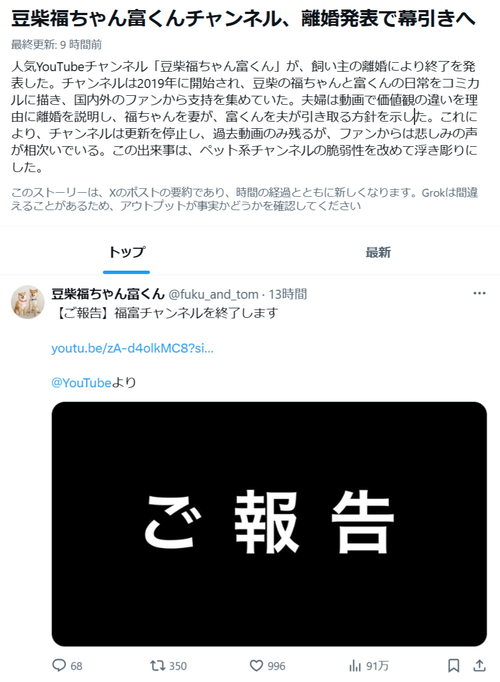Click the reply icon with 68 comments
Screen dimensions: 500x682
pyautogui.click(x=59, y=665)
